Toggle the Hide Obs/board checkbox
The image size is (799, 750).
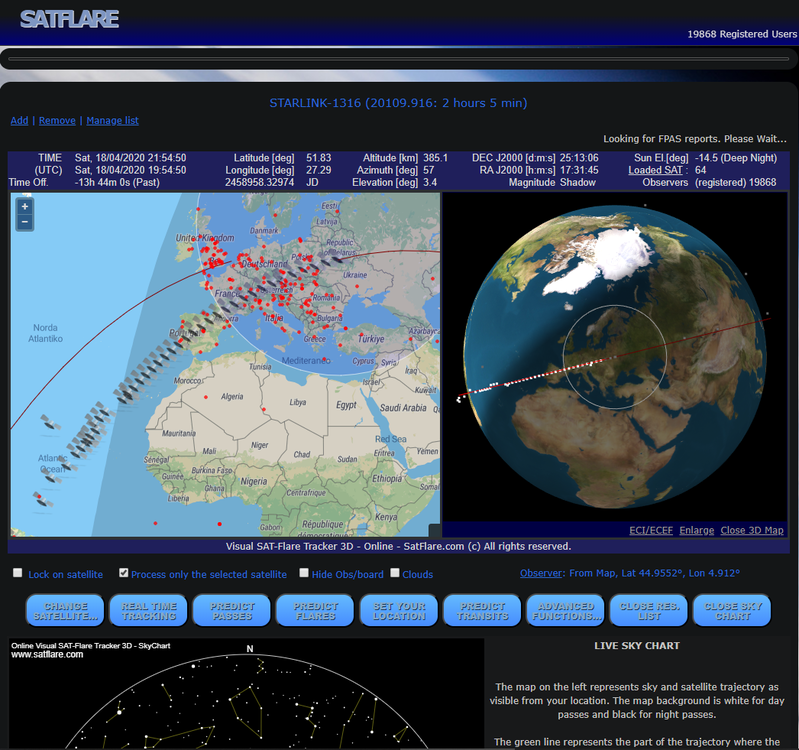click(304, 573)
